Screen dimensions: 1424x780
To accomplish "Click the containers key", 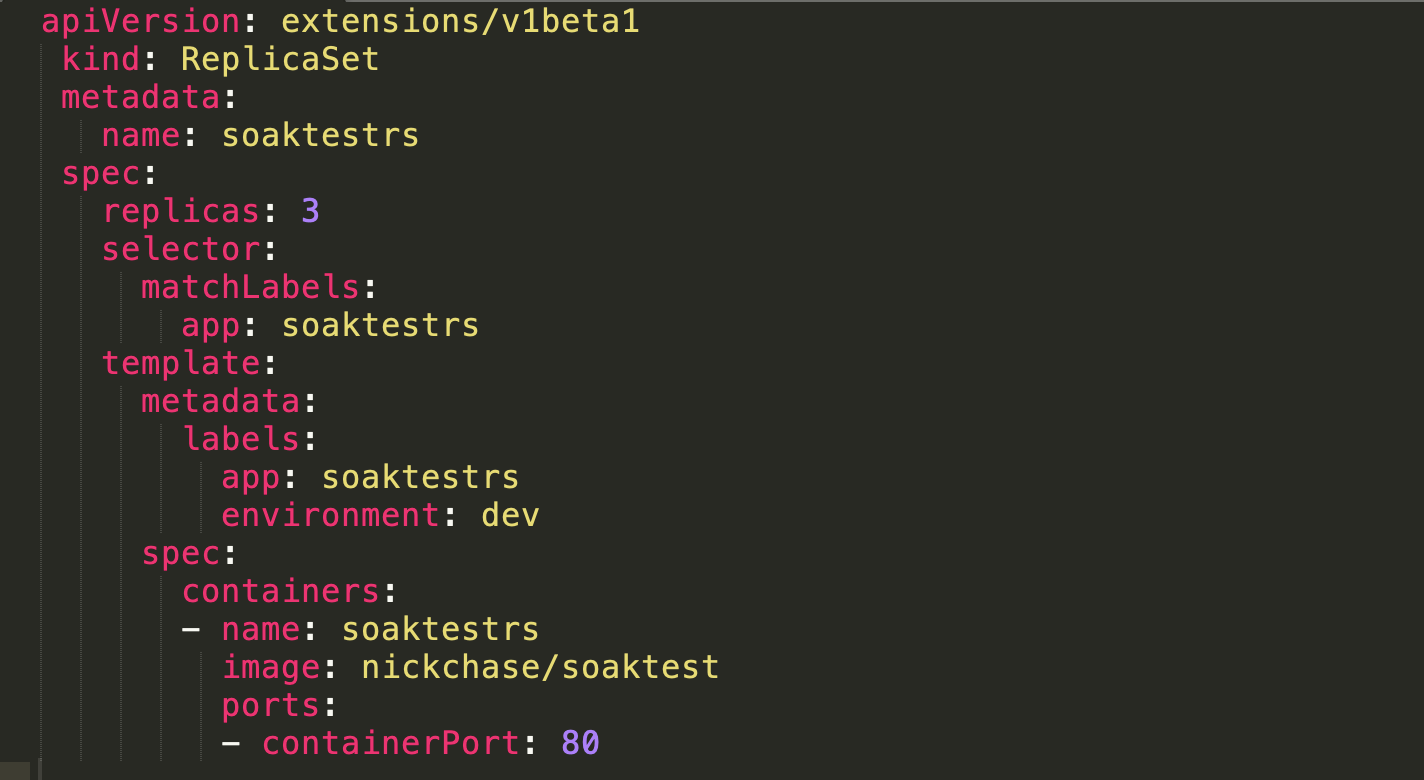I will 280,591.
